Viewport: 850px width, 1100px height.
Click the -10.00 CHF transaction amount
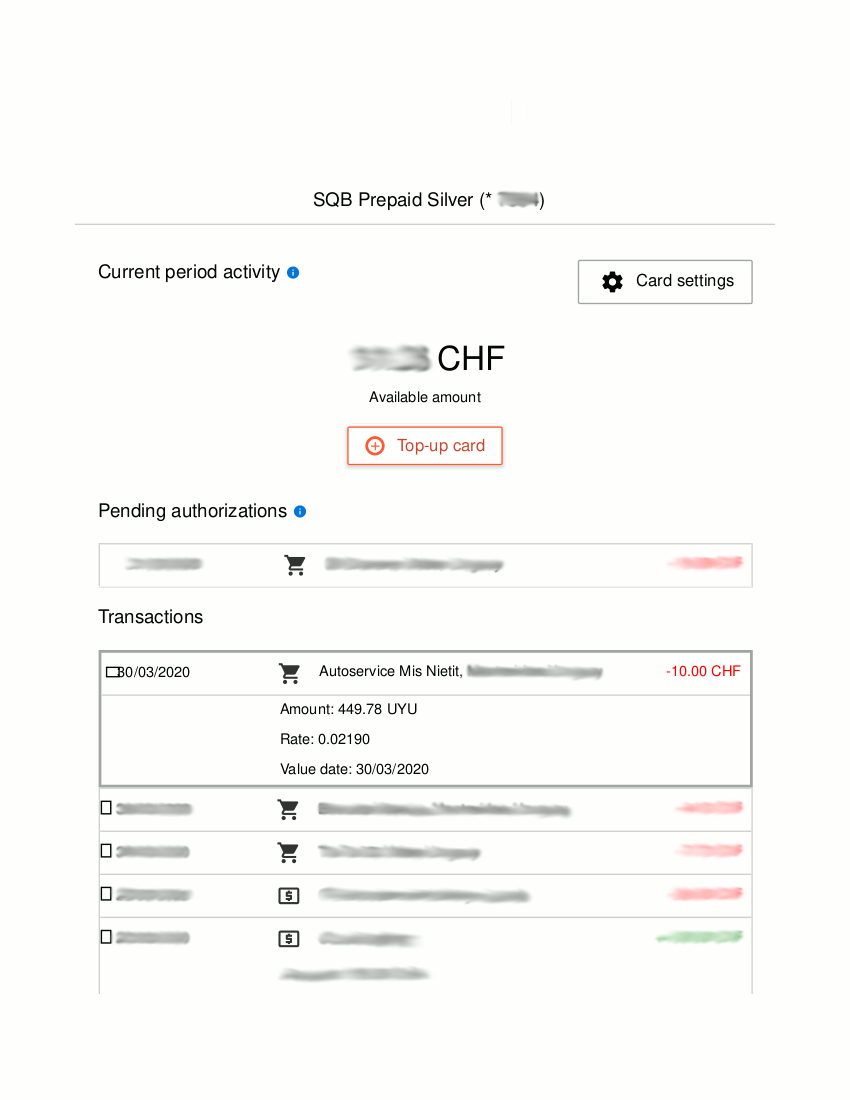(x=703, y=672)
